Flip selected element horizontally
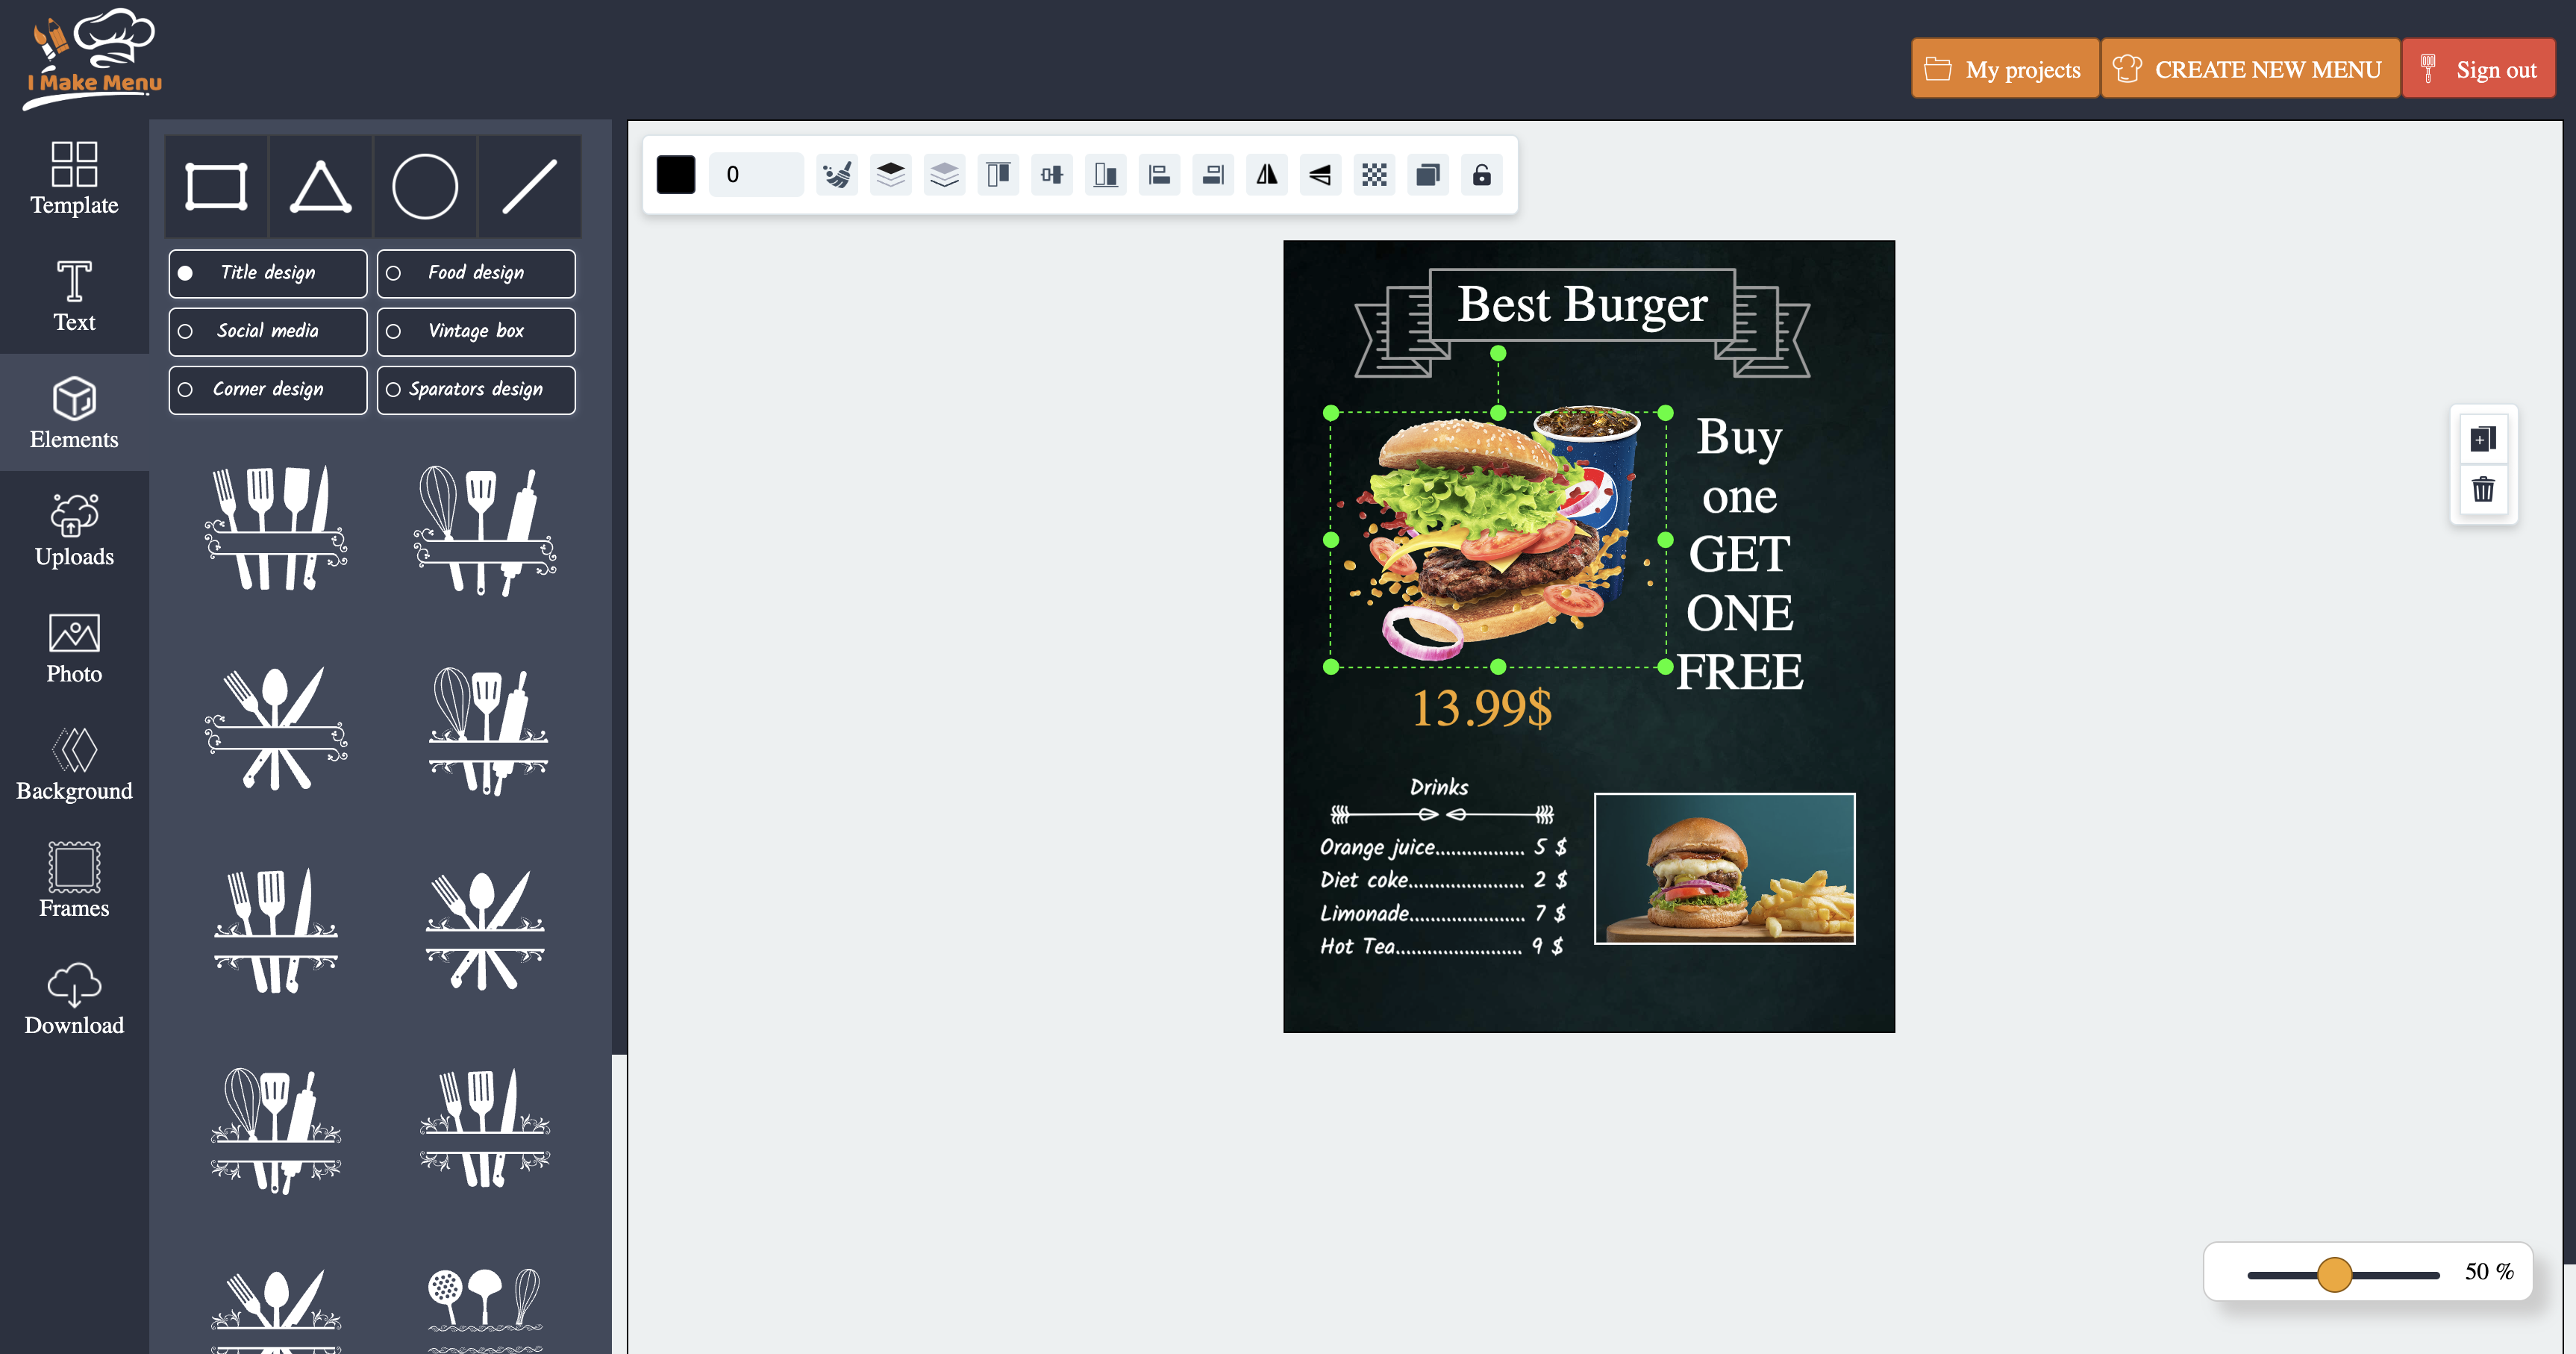 tap(1267, 175)
